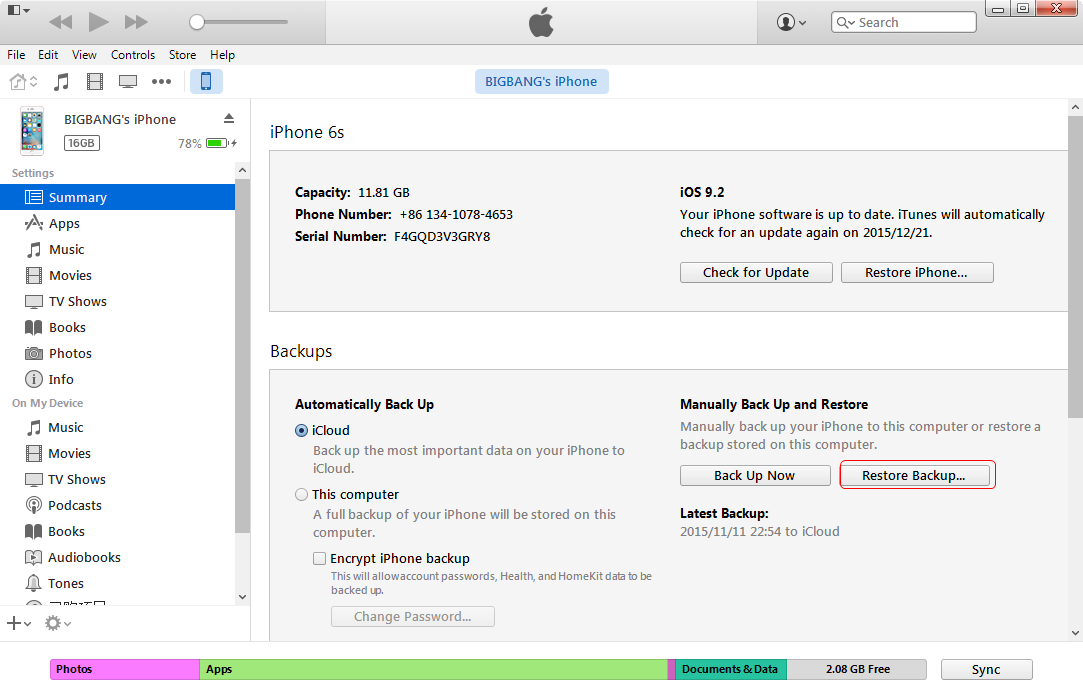Open TV Shows under Settings
1083x697 pixels.
tap(117, 301)
